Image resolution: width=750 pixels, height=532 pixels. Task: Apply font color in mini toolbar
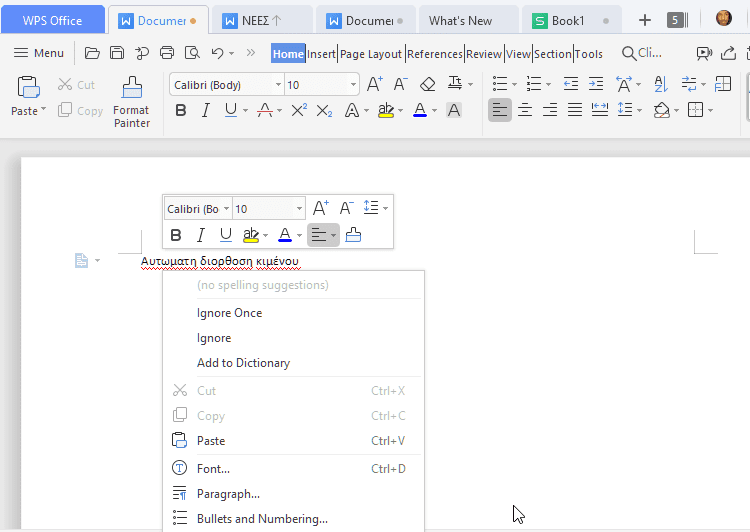point(285,235)
